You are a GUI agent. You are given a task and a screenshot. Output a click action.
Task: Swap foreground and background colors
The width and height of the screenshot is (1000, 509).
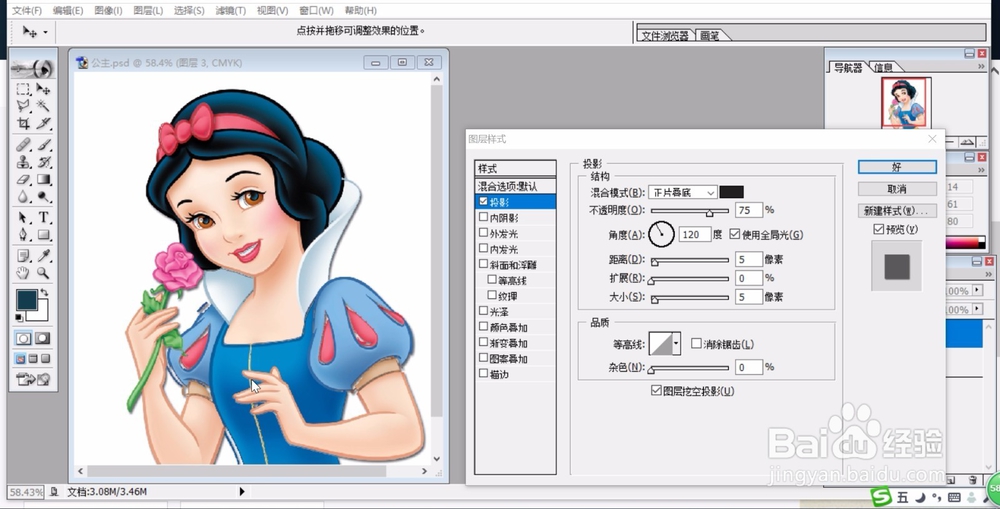[44, 293]
